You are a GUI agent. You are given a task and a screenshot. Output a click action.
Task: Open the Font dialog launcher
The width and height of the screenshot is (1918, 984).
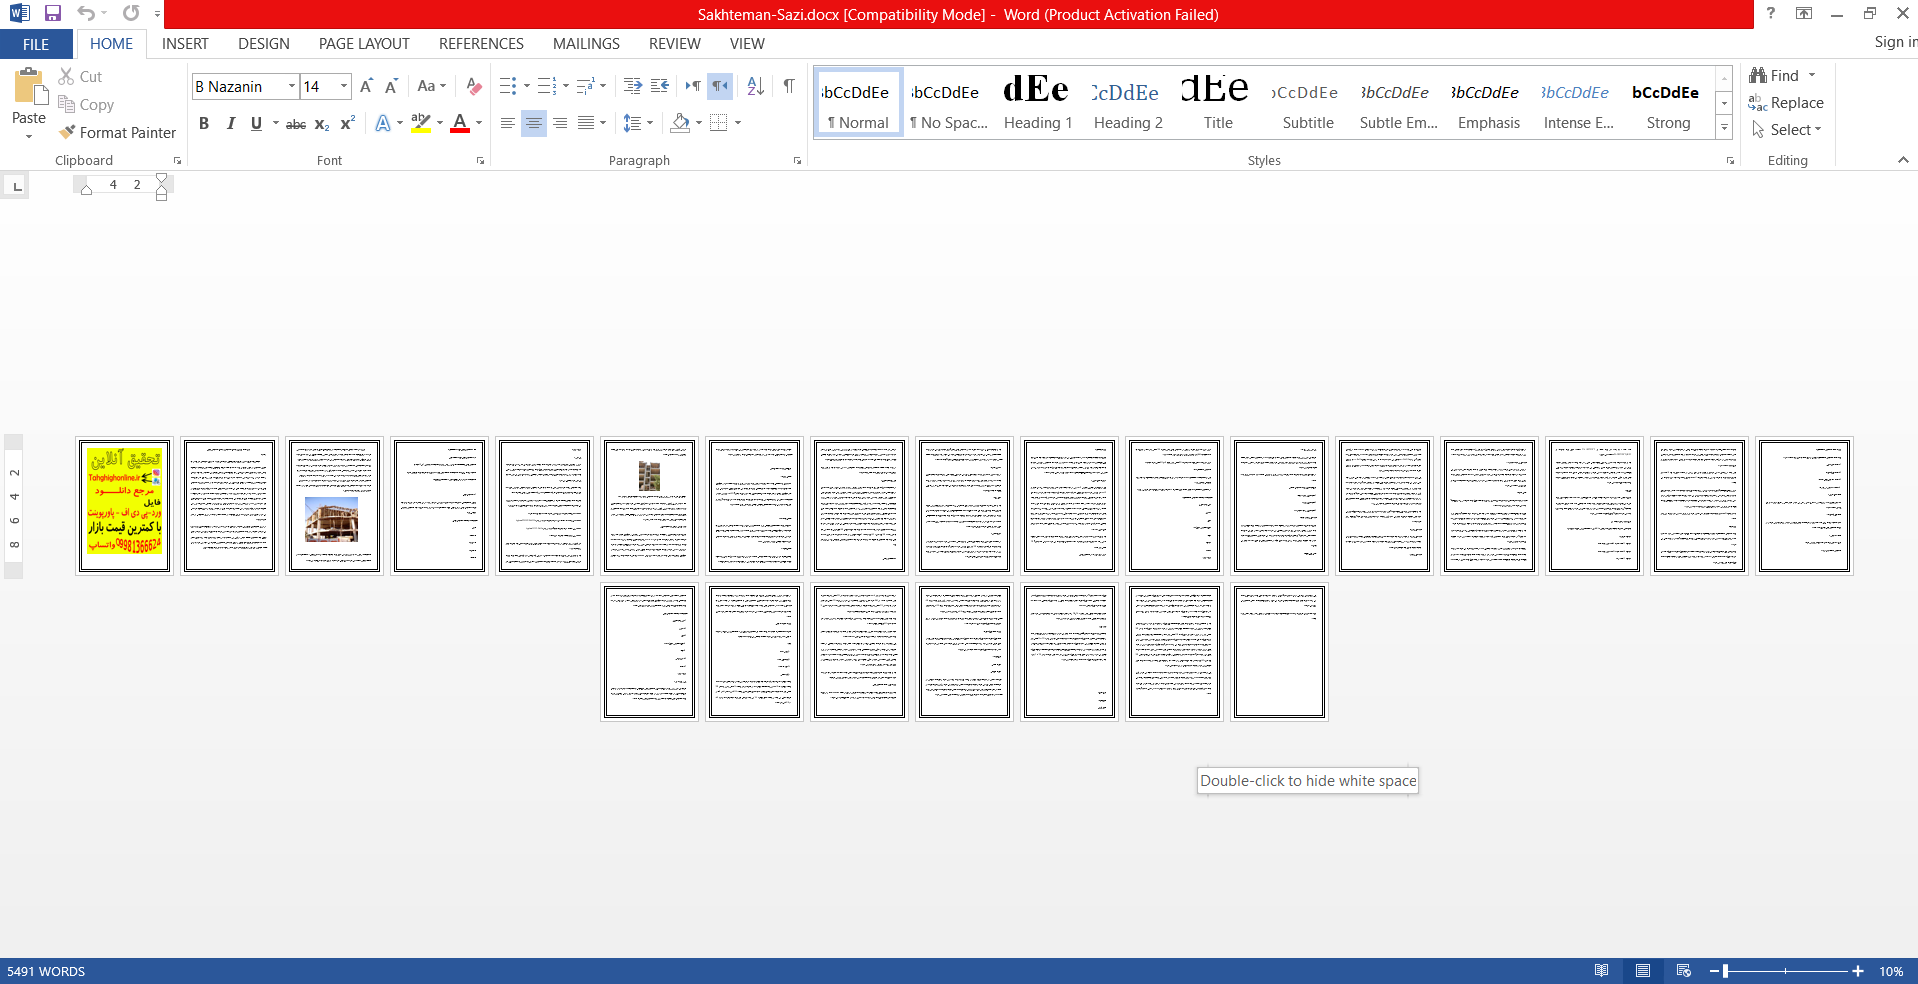(480, 161)
